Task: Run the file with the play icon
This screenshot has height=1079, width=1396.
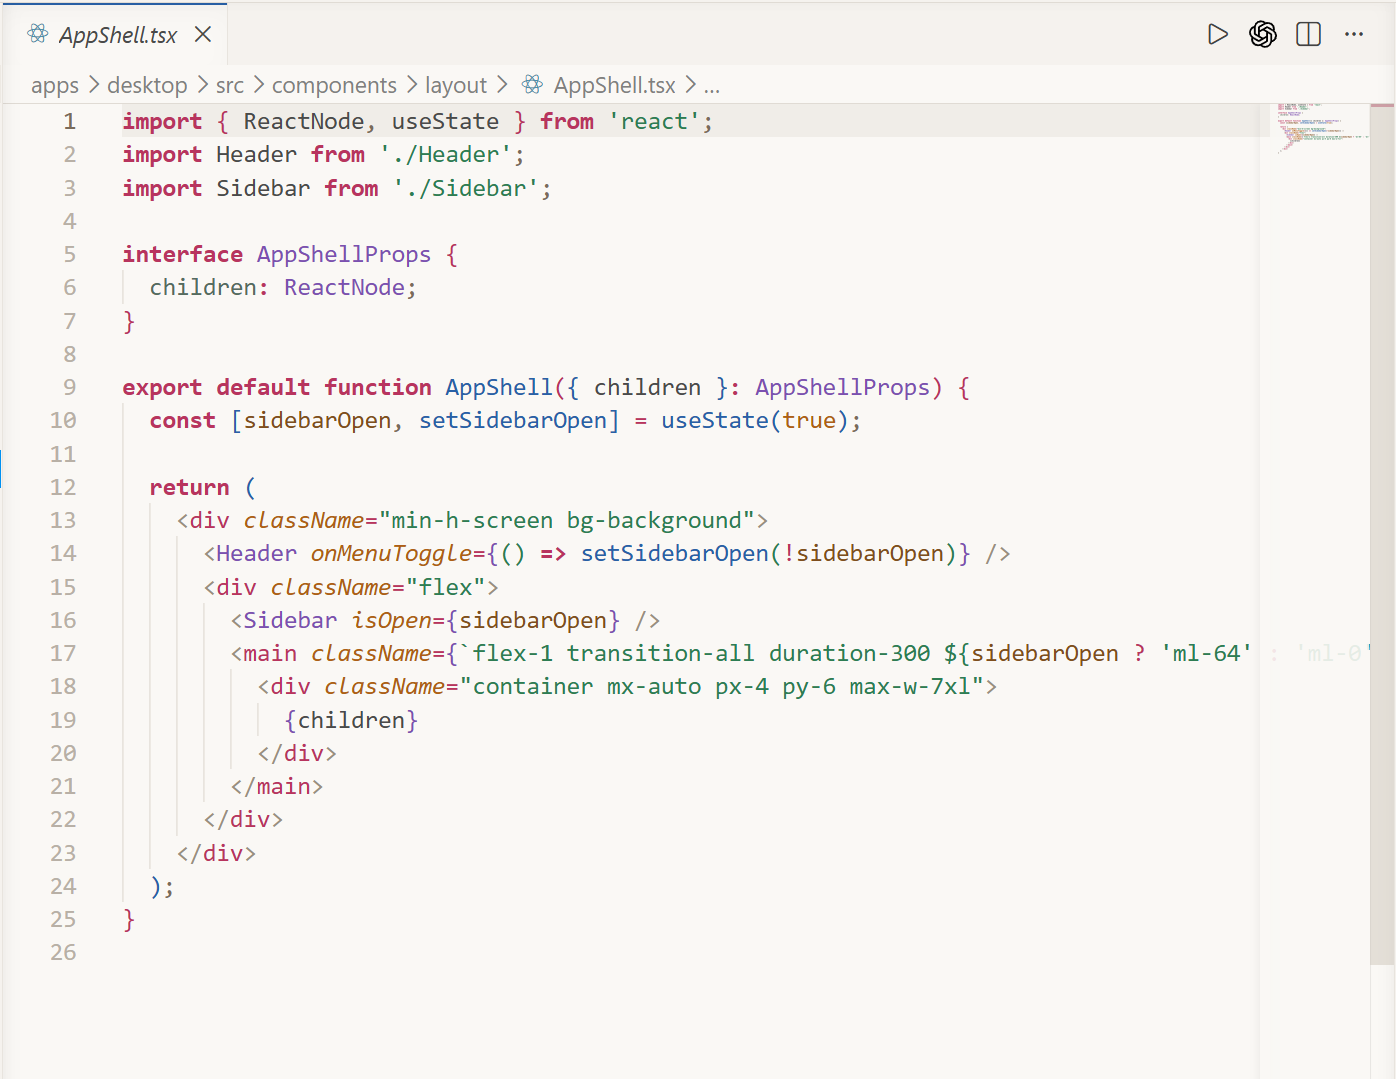Action: (x=1217, y=34)
